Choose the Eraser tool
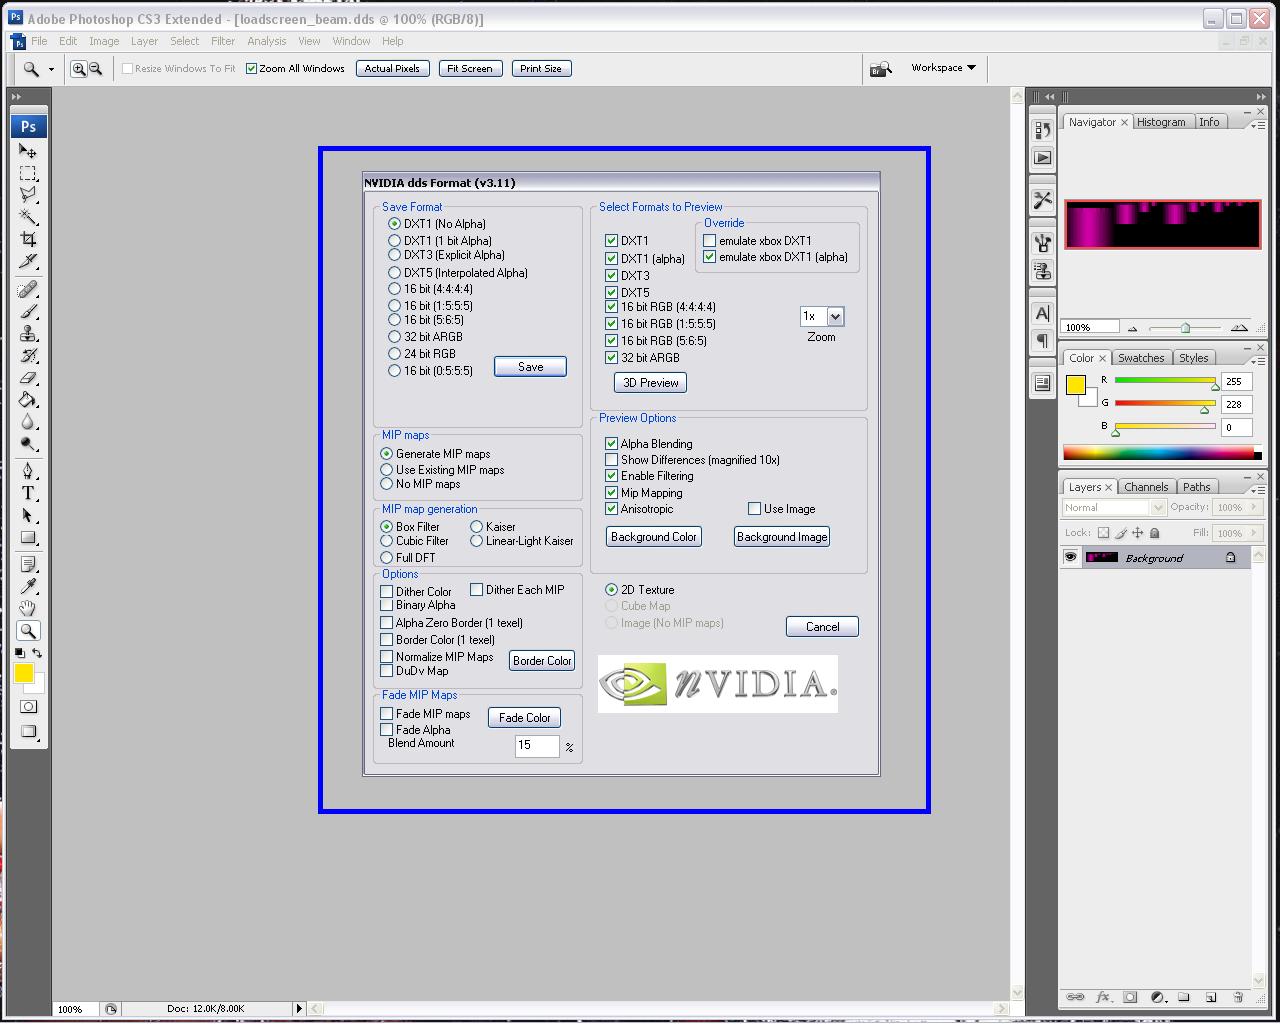The width and height of the screenshot is (1280, 1024). click(28, 378)
